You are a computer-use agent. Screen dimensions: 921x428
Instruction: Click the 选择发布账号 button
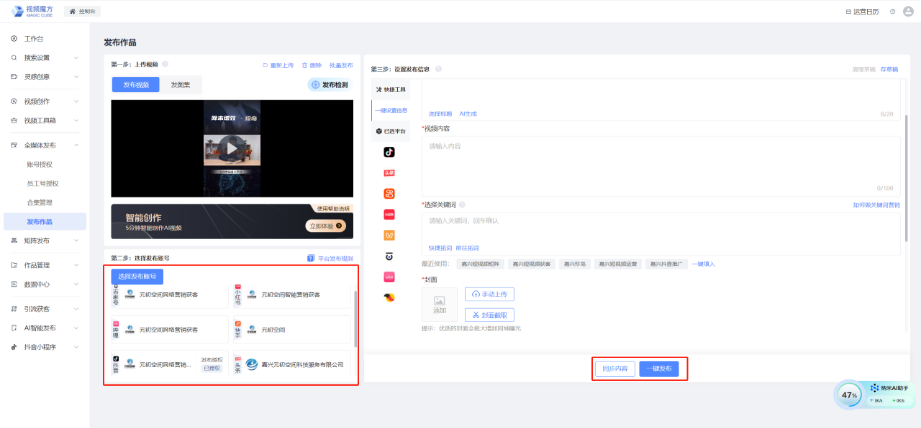[137, 277]
